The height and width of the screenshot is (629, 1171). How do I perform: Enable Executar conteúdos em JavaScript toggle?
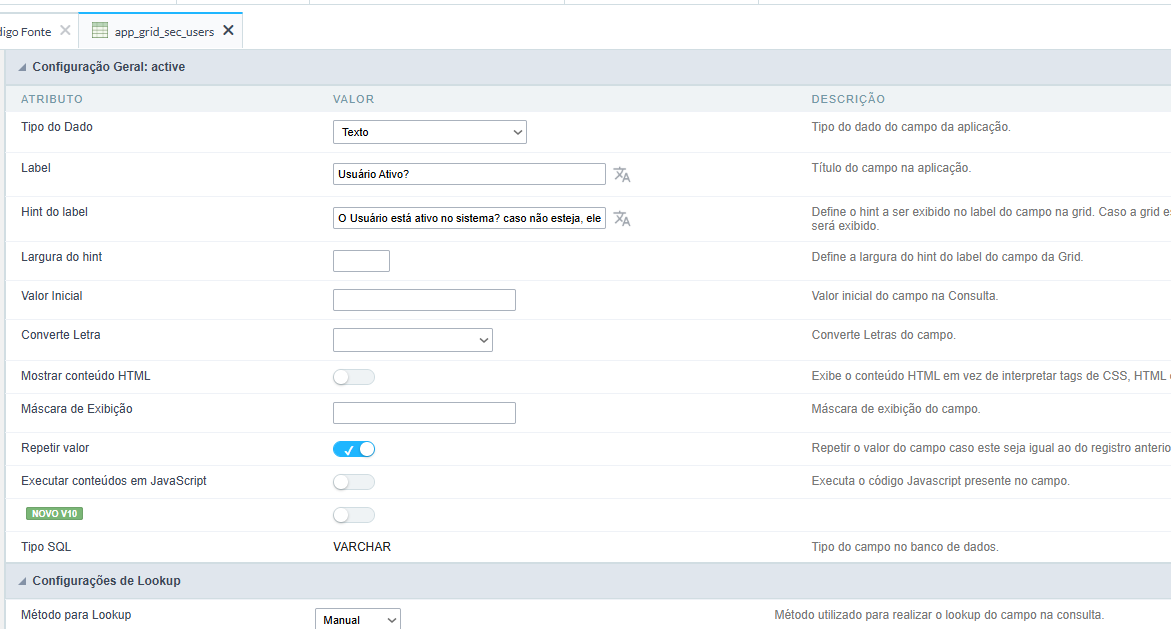tap(354, 482)
